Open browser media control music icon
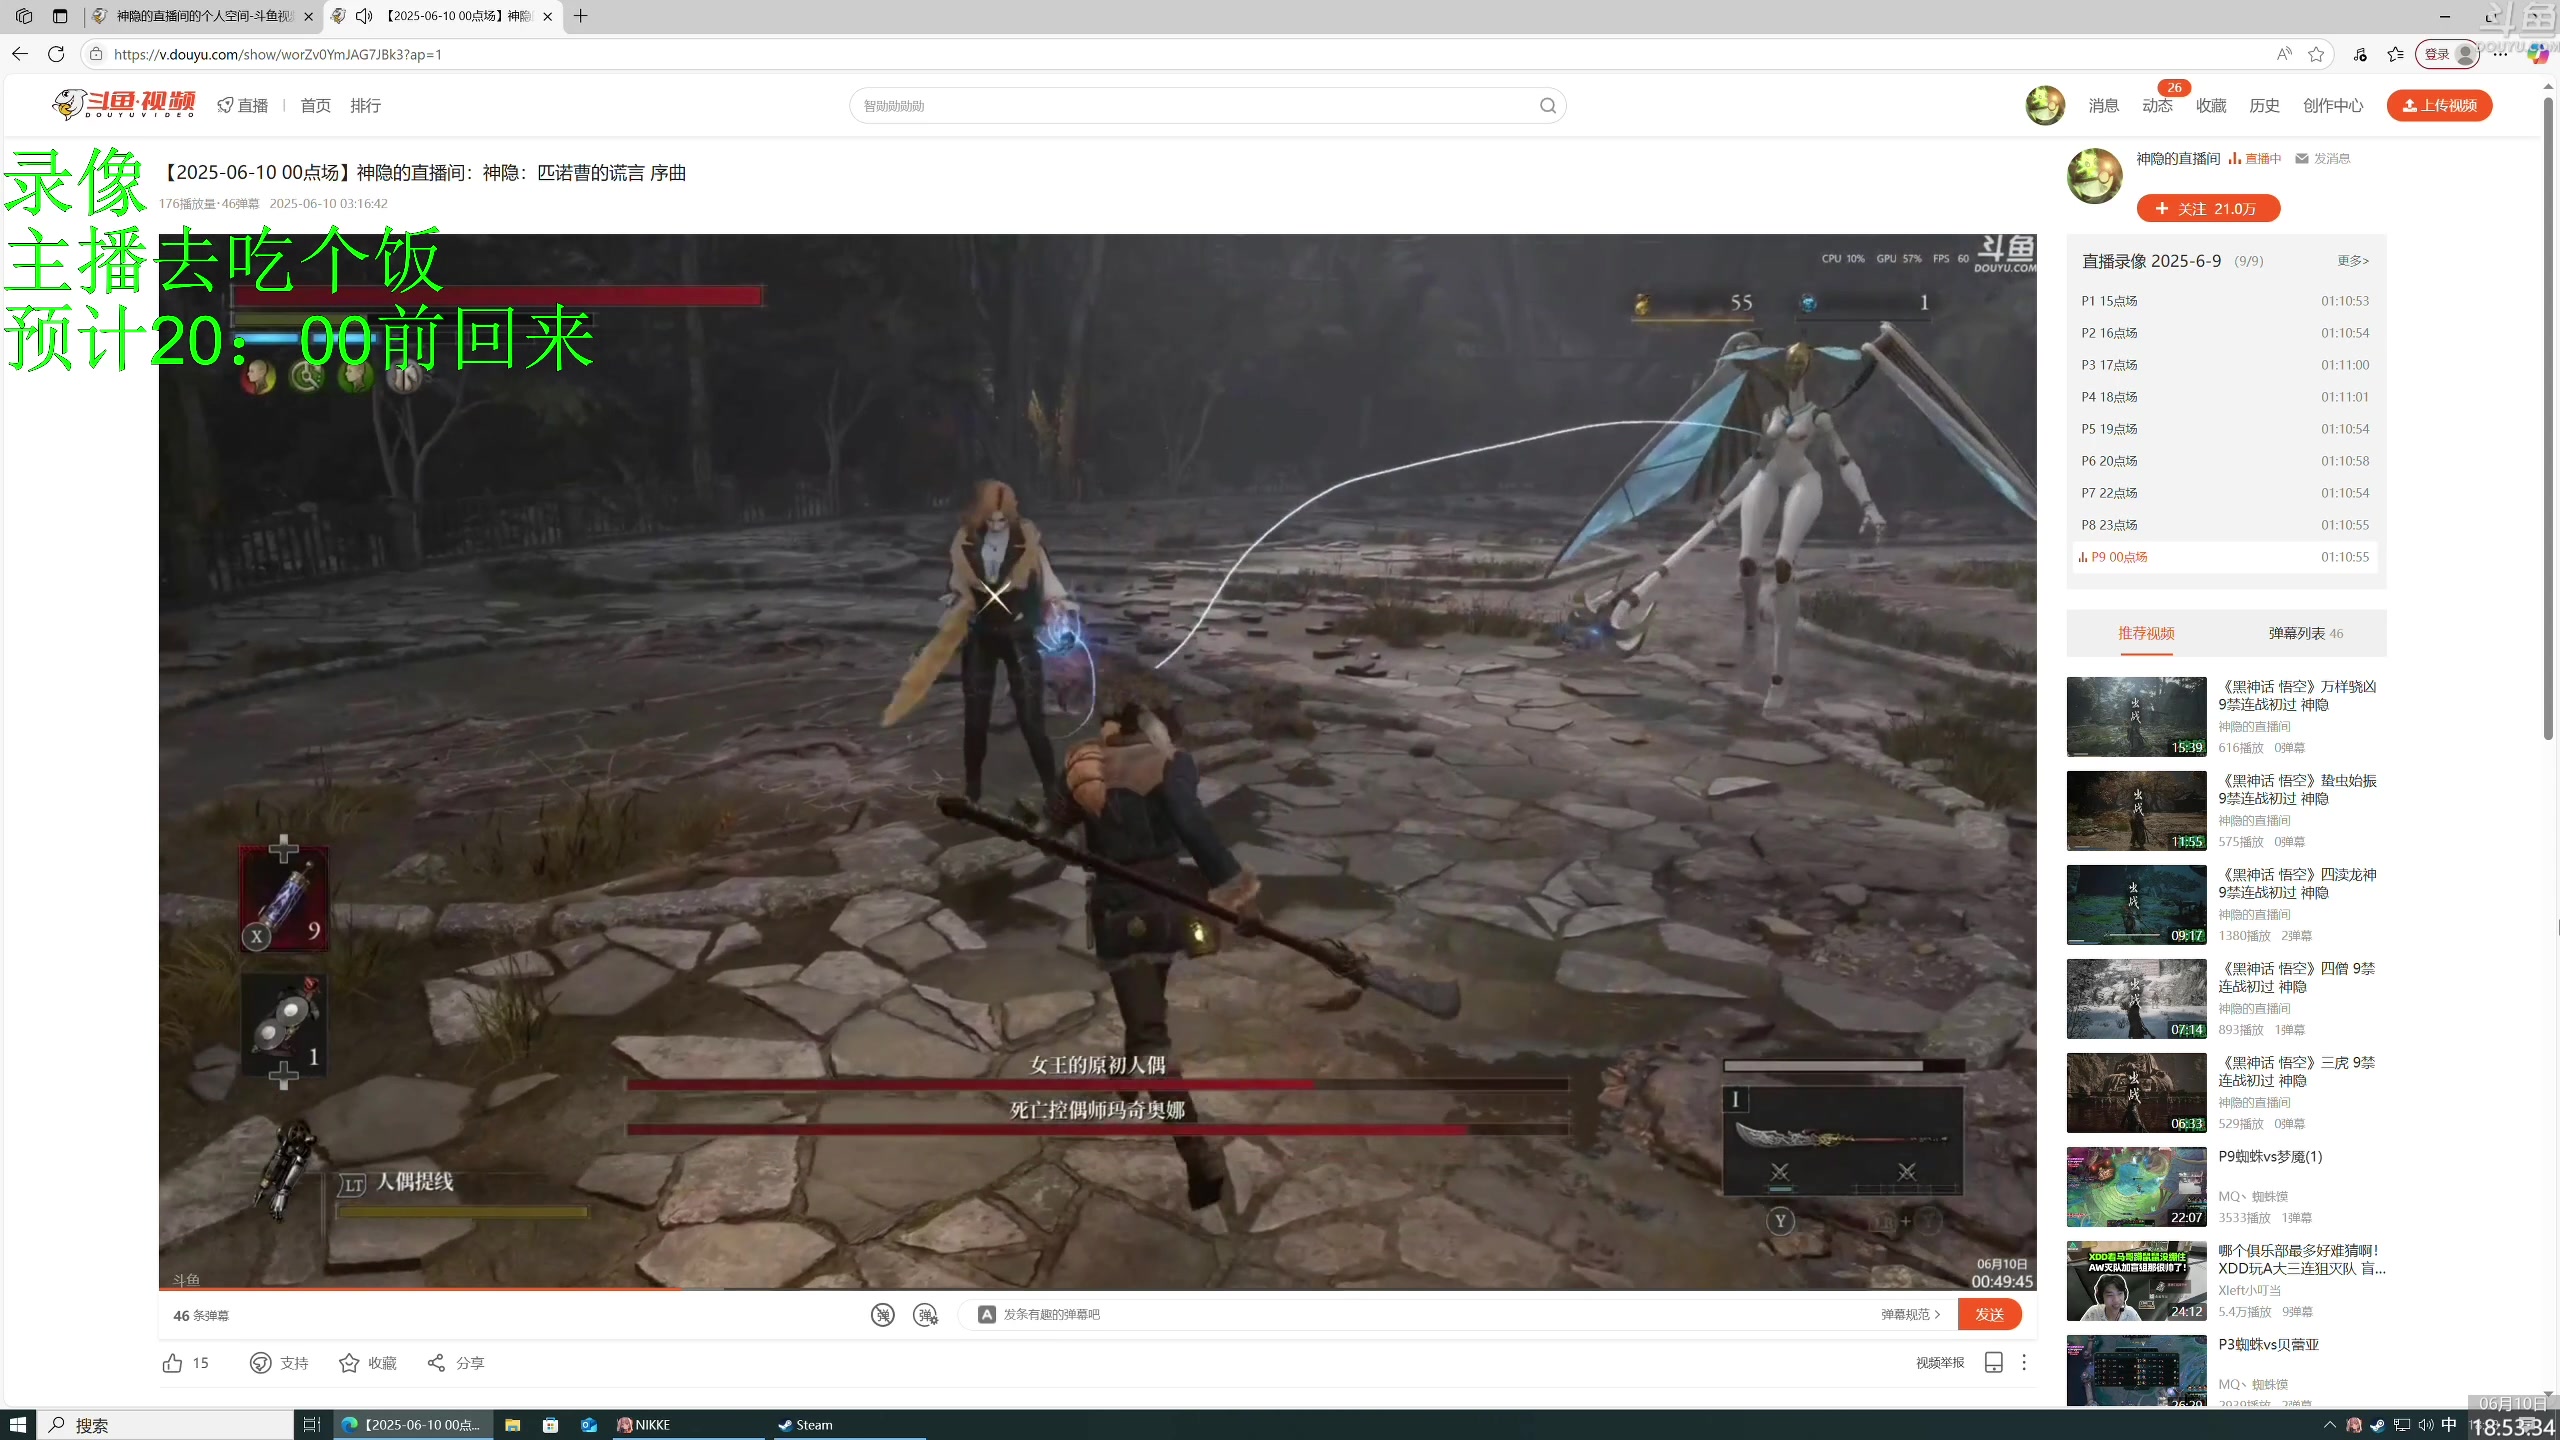This screenshot has height=1440, width=2560. coord(2360,54)
